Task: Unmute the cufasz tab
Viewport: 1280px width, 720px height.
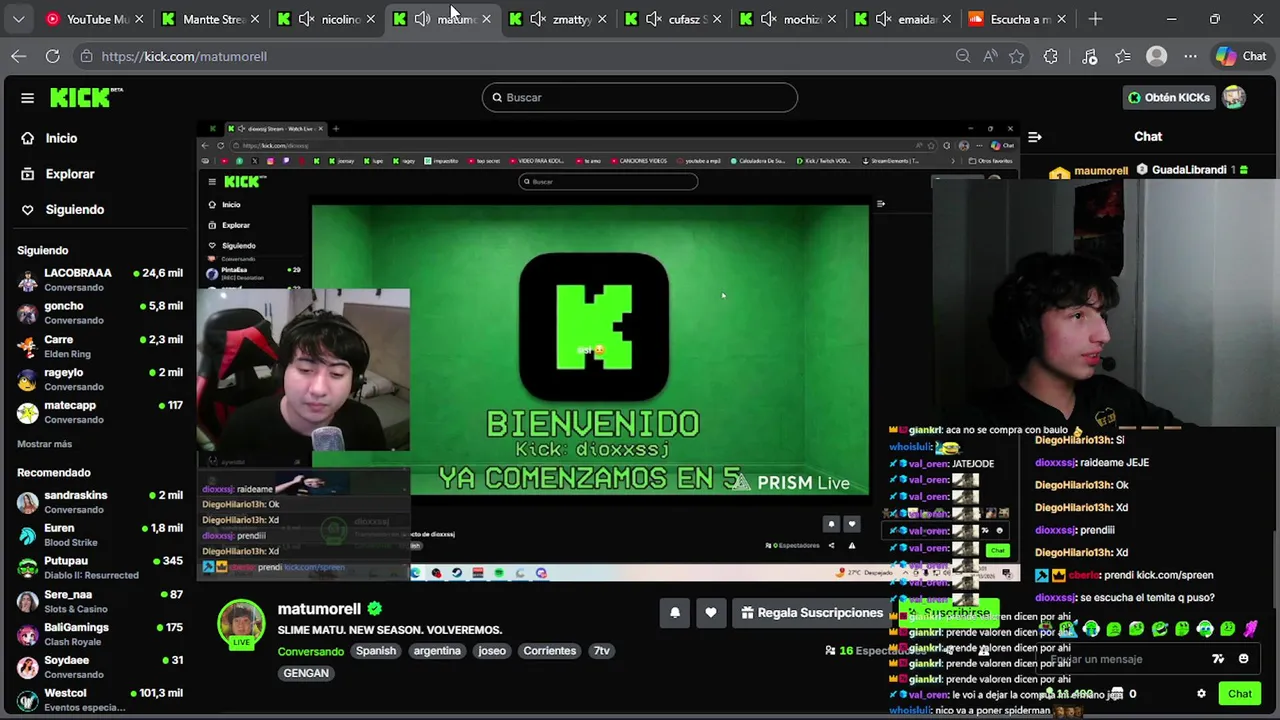Action: click(x=654, y=19)
